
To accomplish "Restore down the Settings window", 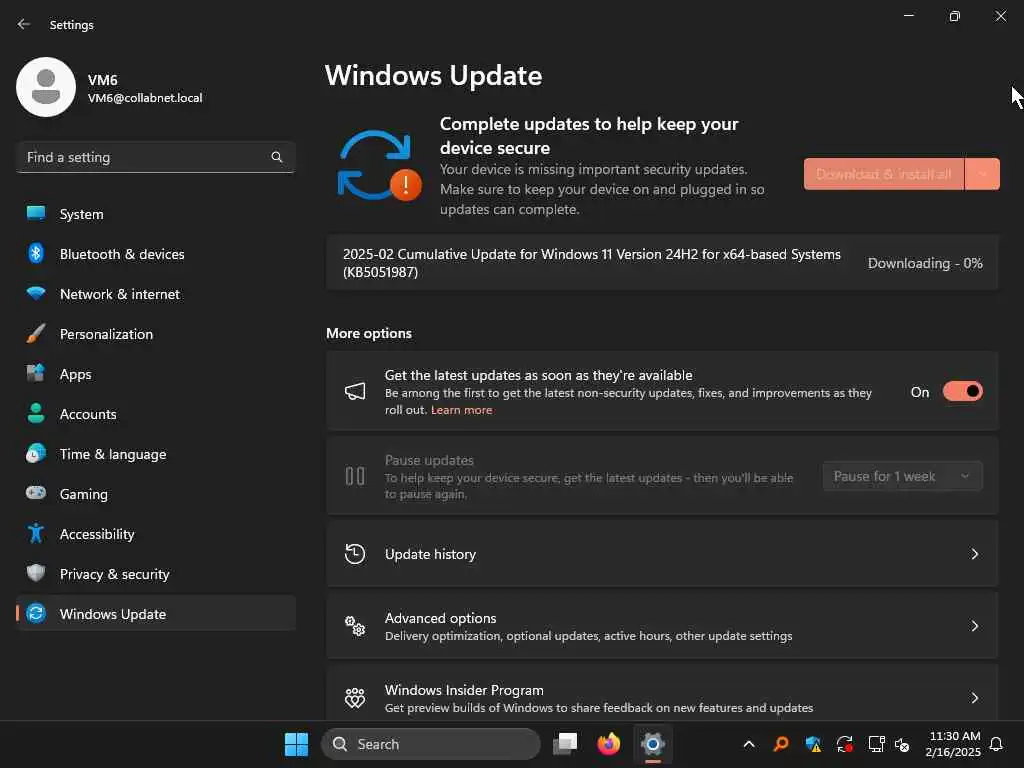I will point(954,16).
